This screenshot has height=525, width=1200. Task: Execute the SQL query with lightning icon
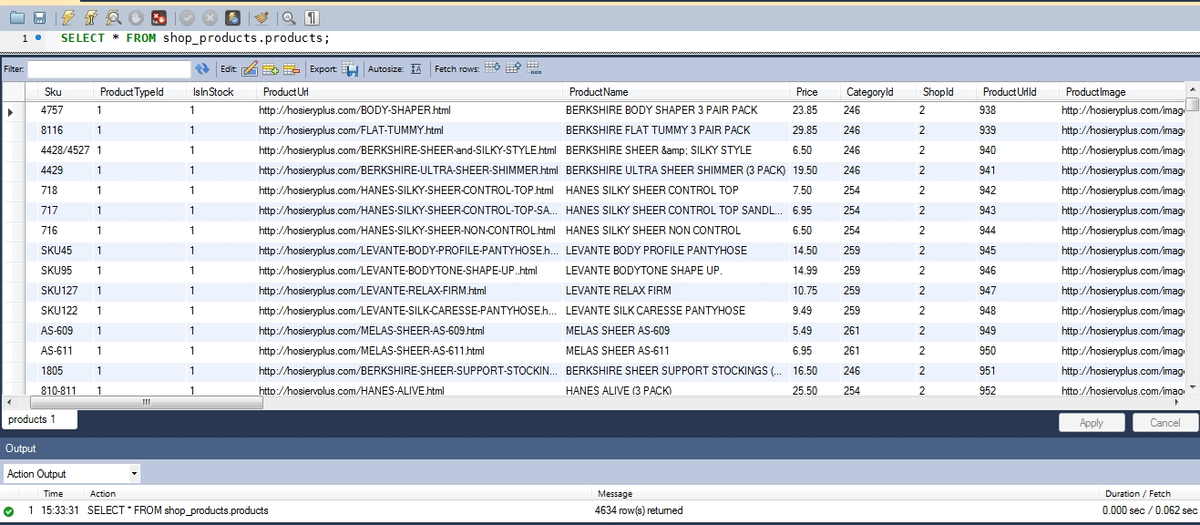click(68, 18)
